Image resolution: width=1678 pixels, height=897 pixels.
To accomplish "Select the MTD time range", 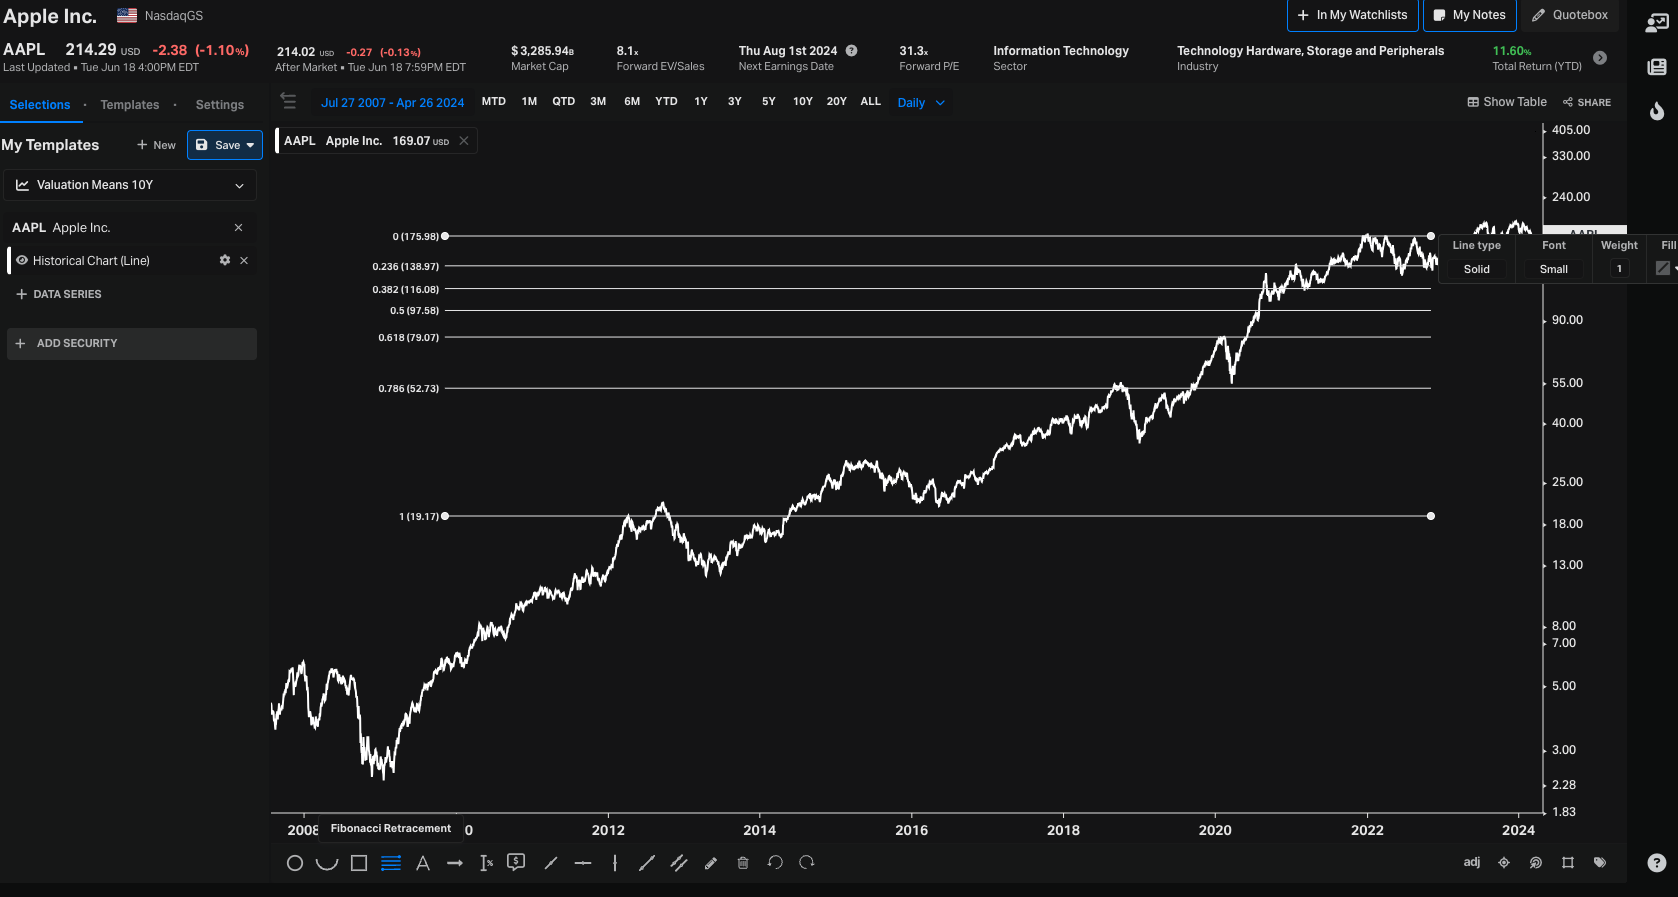I will click(494, 101).
